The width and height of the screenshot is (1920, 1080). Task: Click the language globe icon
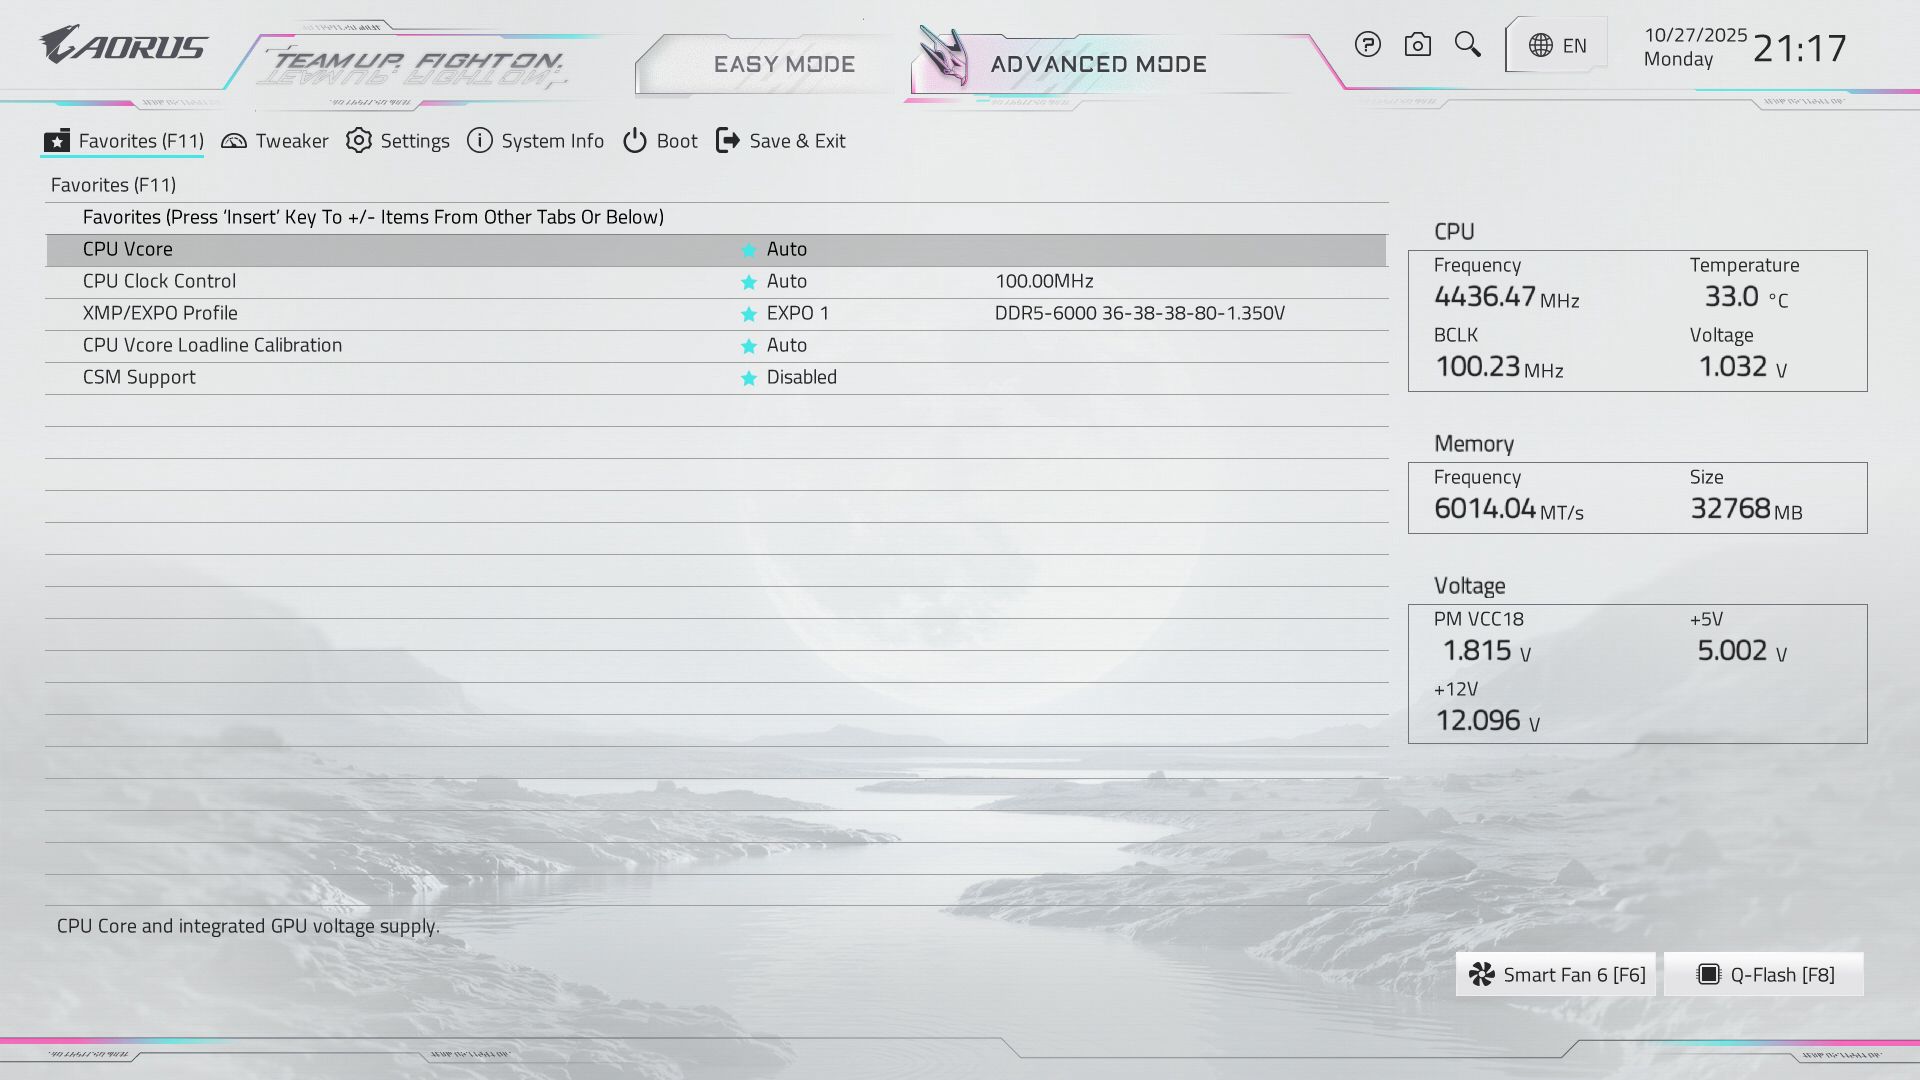tap(1541, 45)
